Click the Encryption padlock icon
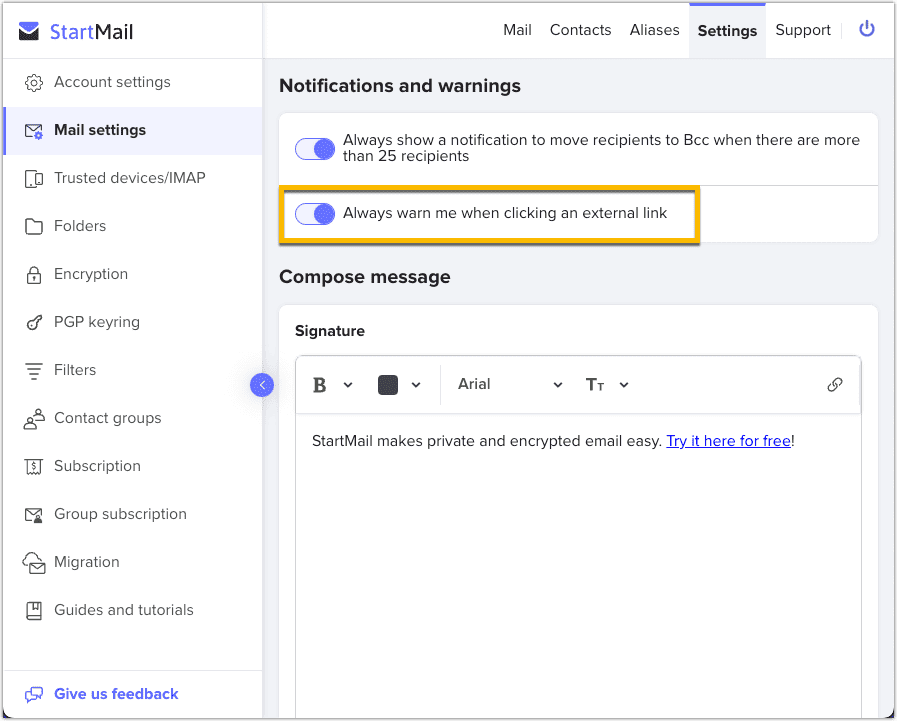 34,274
